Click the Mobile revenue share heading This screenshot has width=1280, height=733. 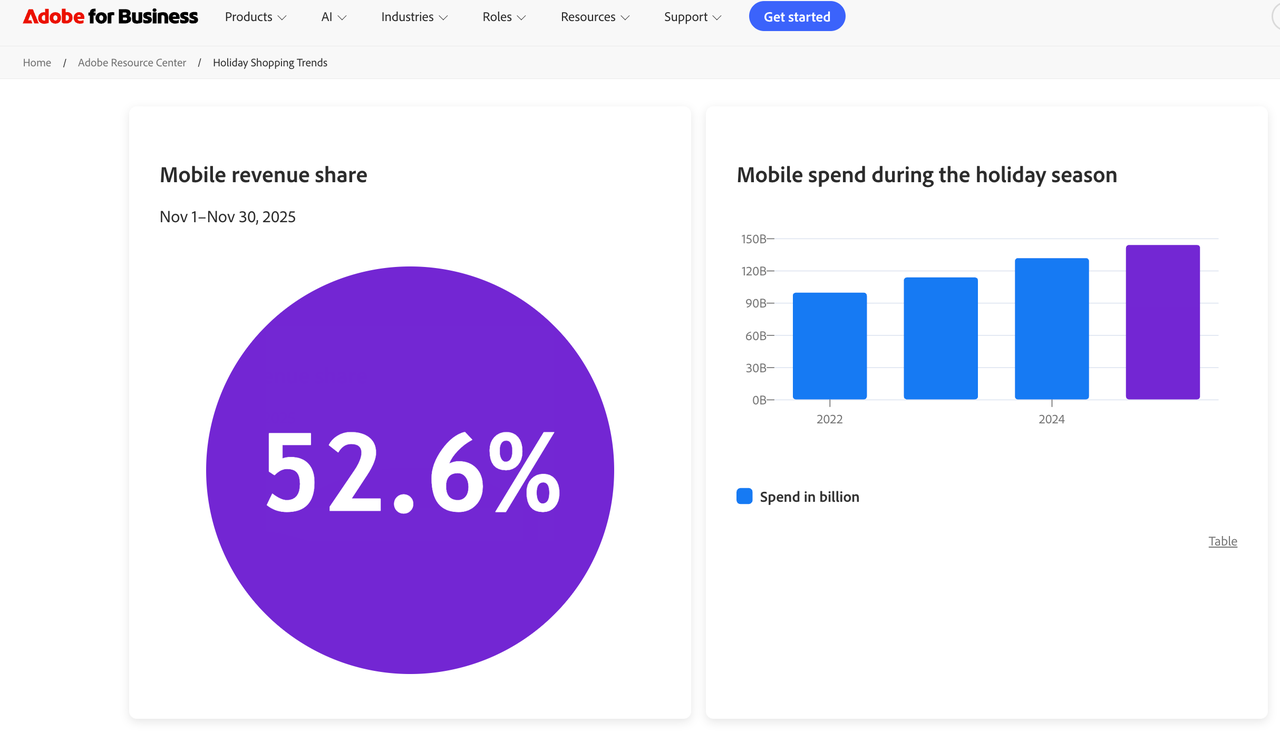tap(263, 175)
